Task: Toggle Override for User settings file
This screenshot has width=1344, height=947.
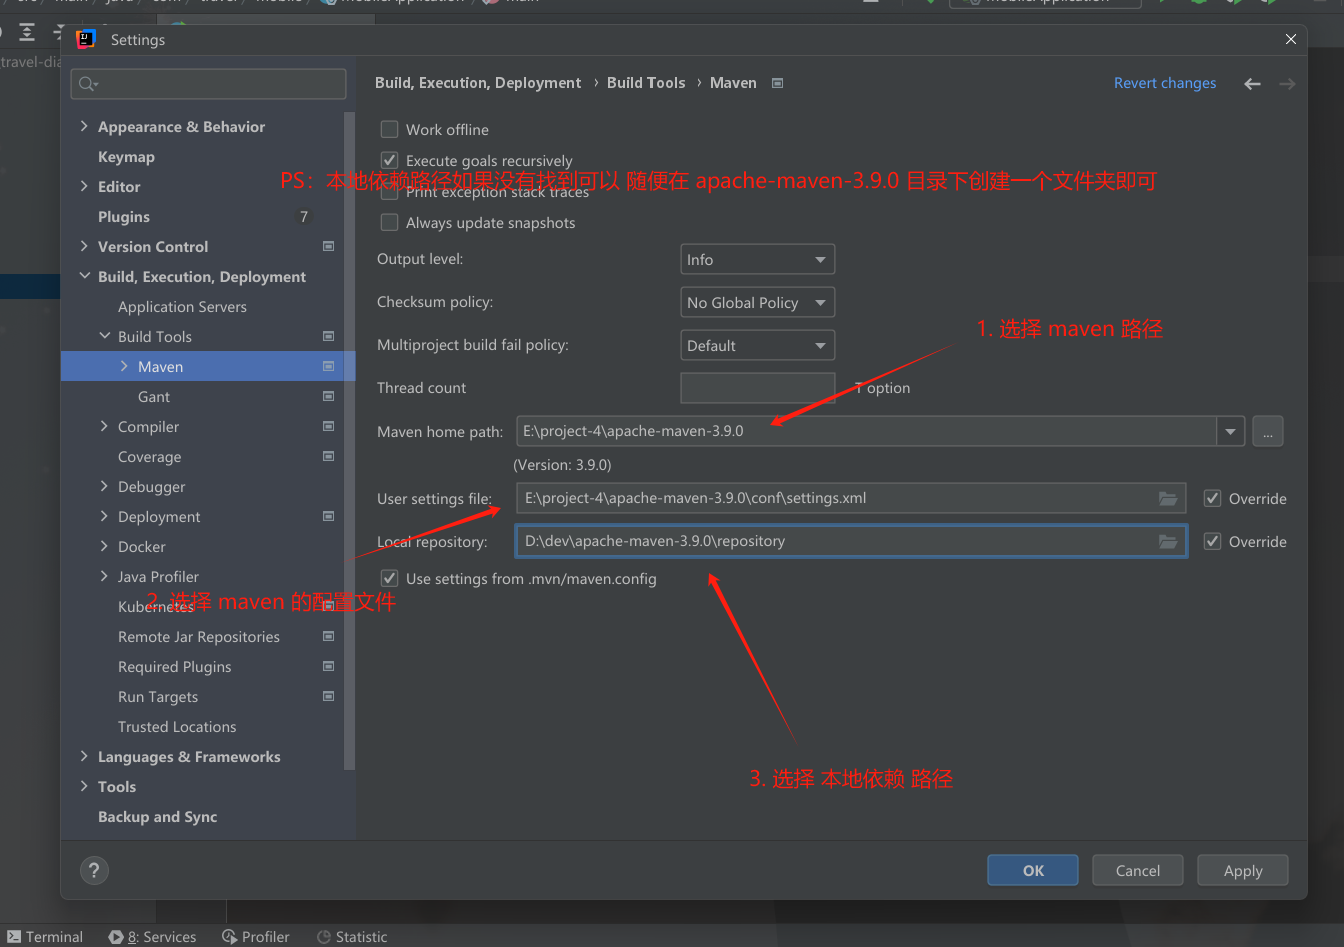Action: (1213, 498)
